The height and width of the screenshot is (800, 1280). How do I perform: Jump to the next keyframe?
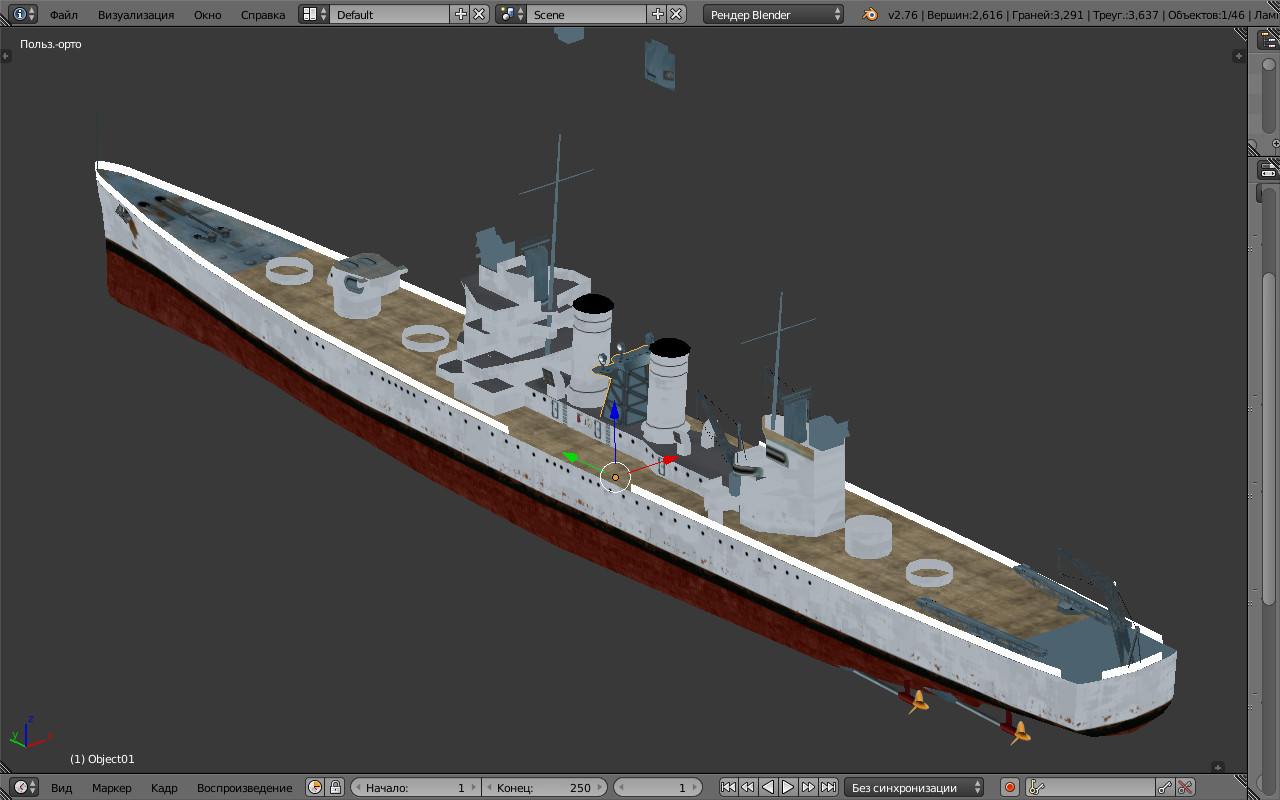pos(808,787)
